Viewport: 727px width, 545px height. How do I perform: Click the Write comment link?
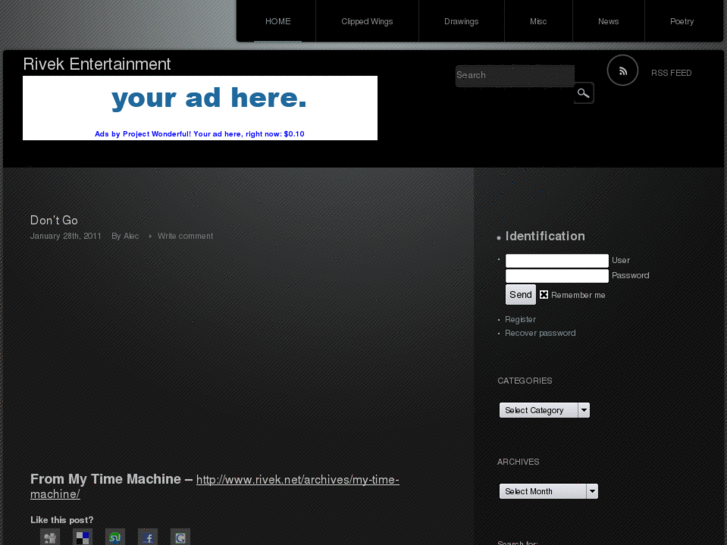185,236
